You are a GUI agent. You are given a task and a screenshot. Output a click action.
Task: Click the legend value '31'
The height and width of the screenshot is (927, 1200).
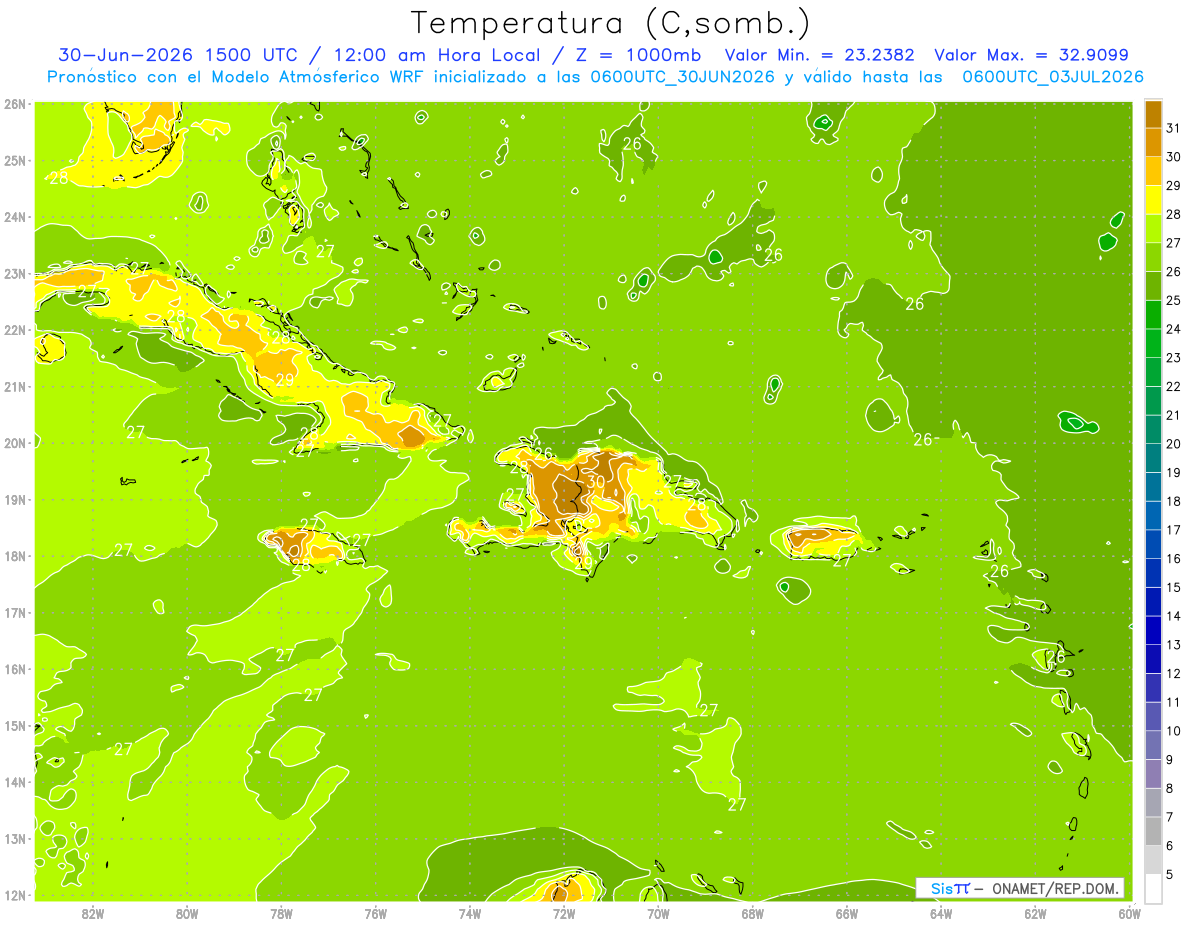pyautogui.click(x=1173, y=128)
